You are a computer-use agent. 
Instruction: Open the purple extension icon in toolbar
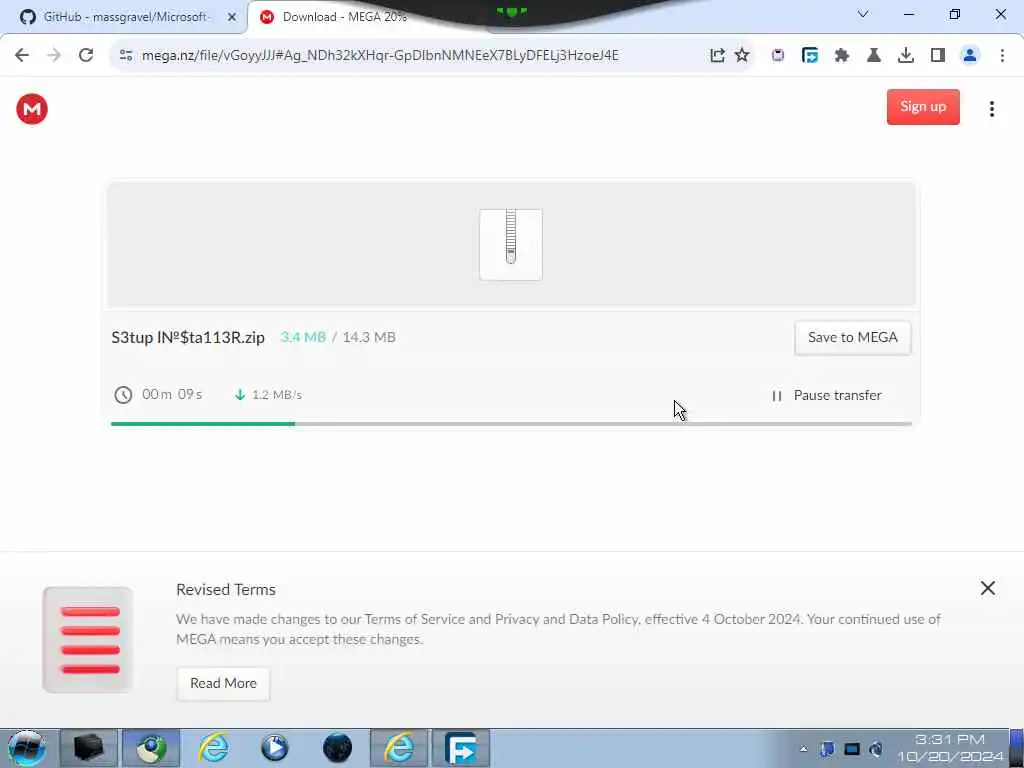(777, 56)
